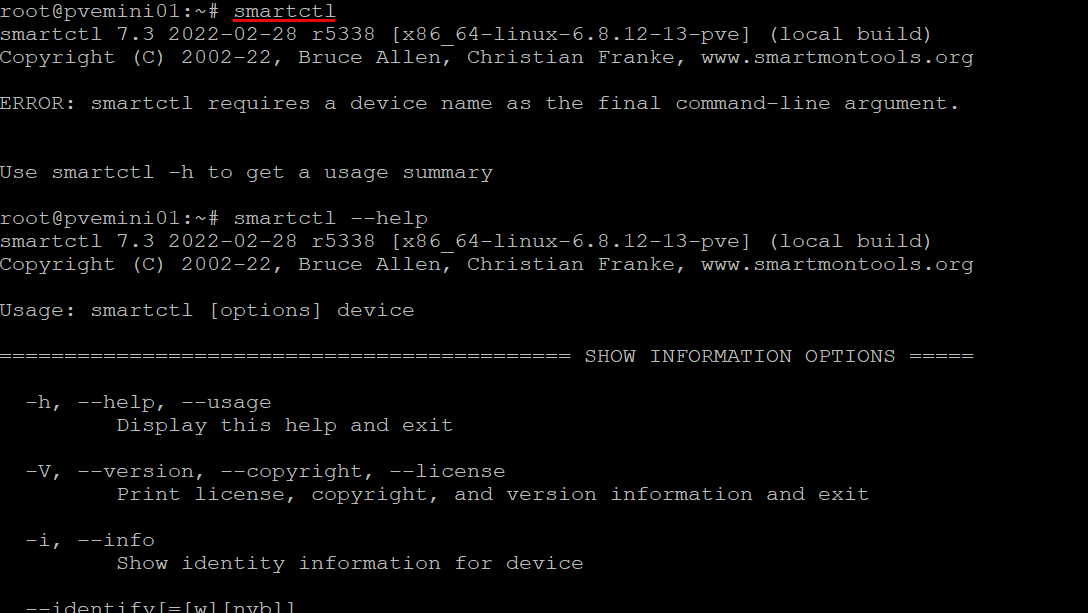
Task: Click "Show identity information for device" description
Action: click(x=349, y=563)
